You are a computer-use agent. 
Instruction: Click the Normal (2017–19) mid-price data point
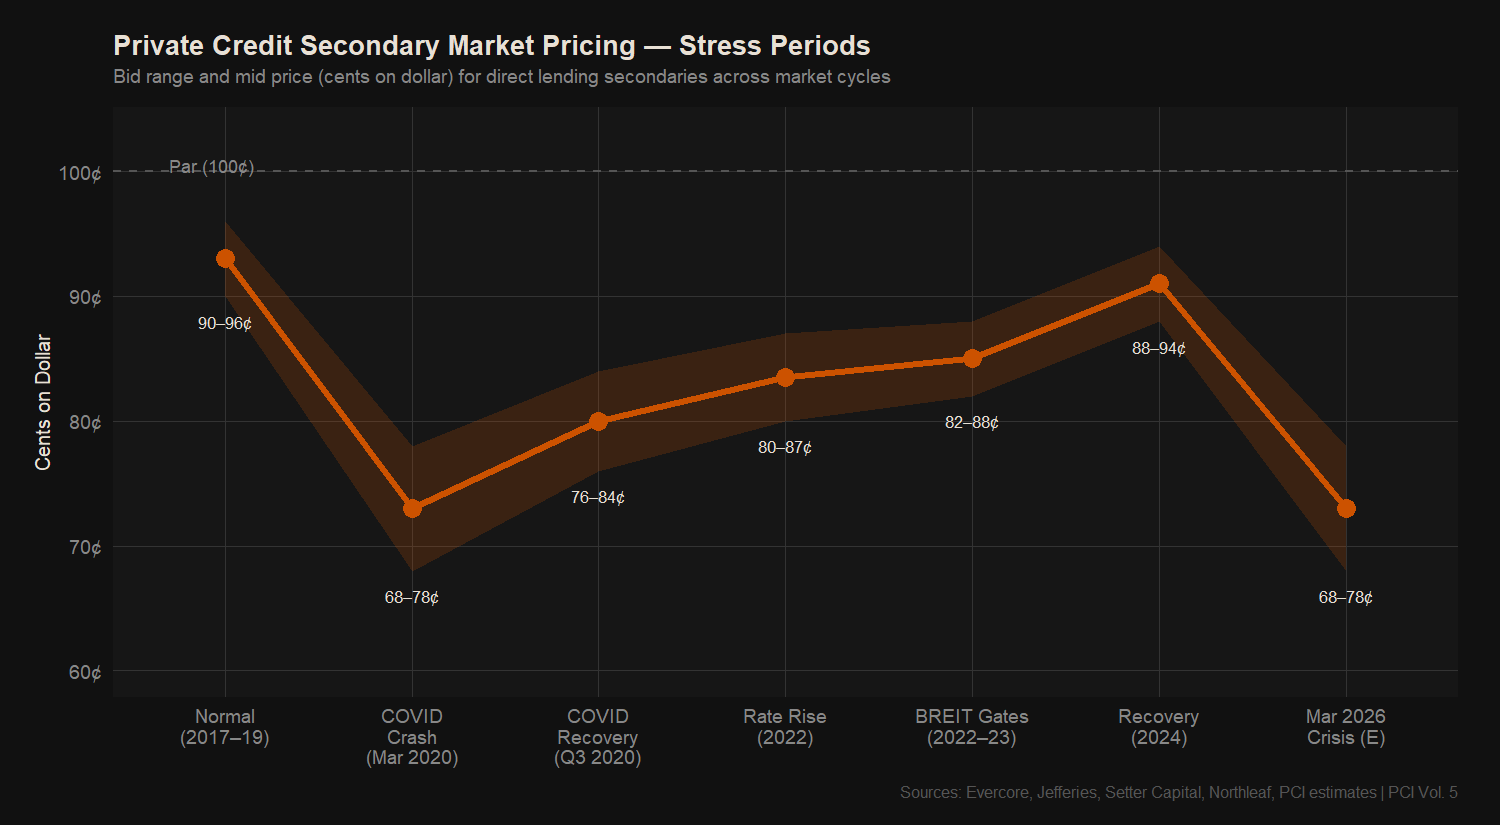tap(225, 259)
